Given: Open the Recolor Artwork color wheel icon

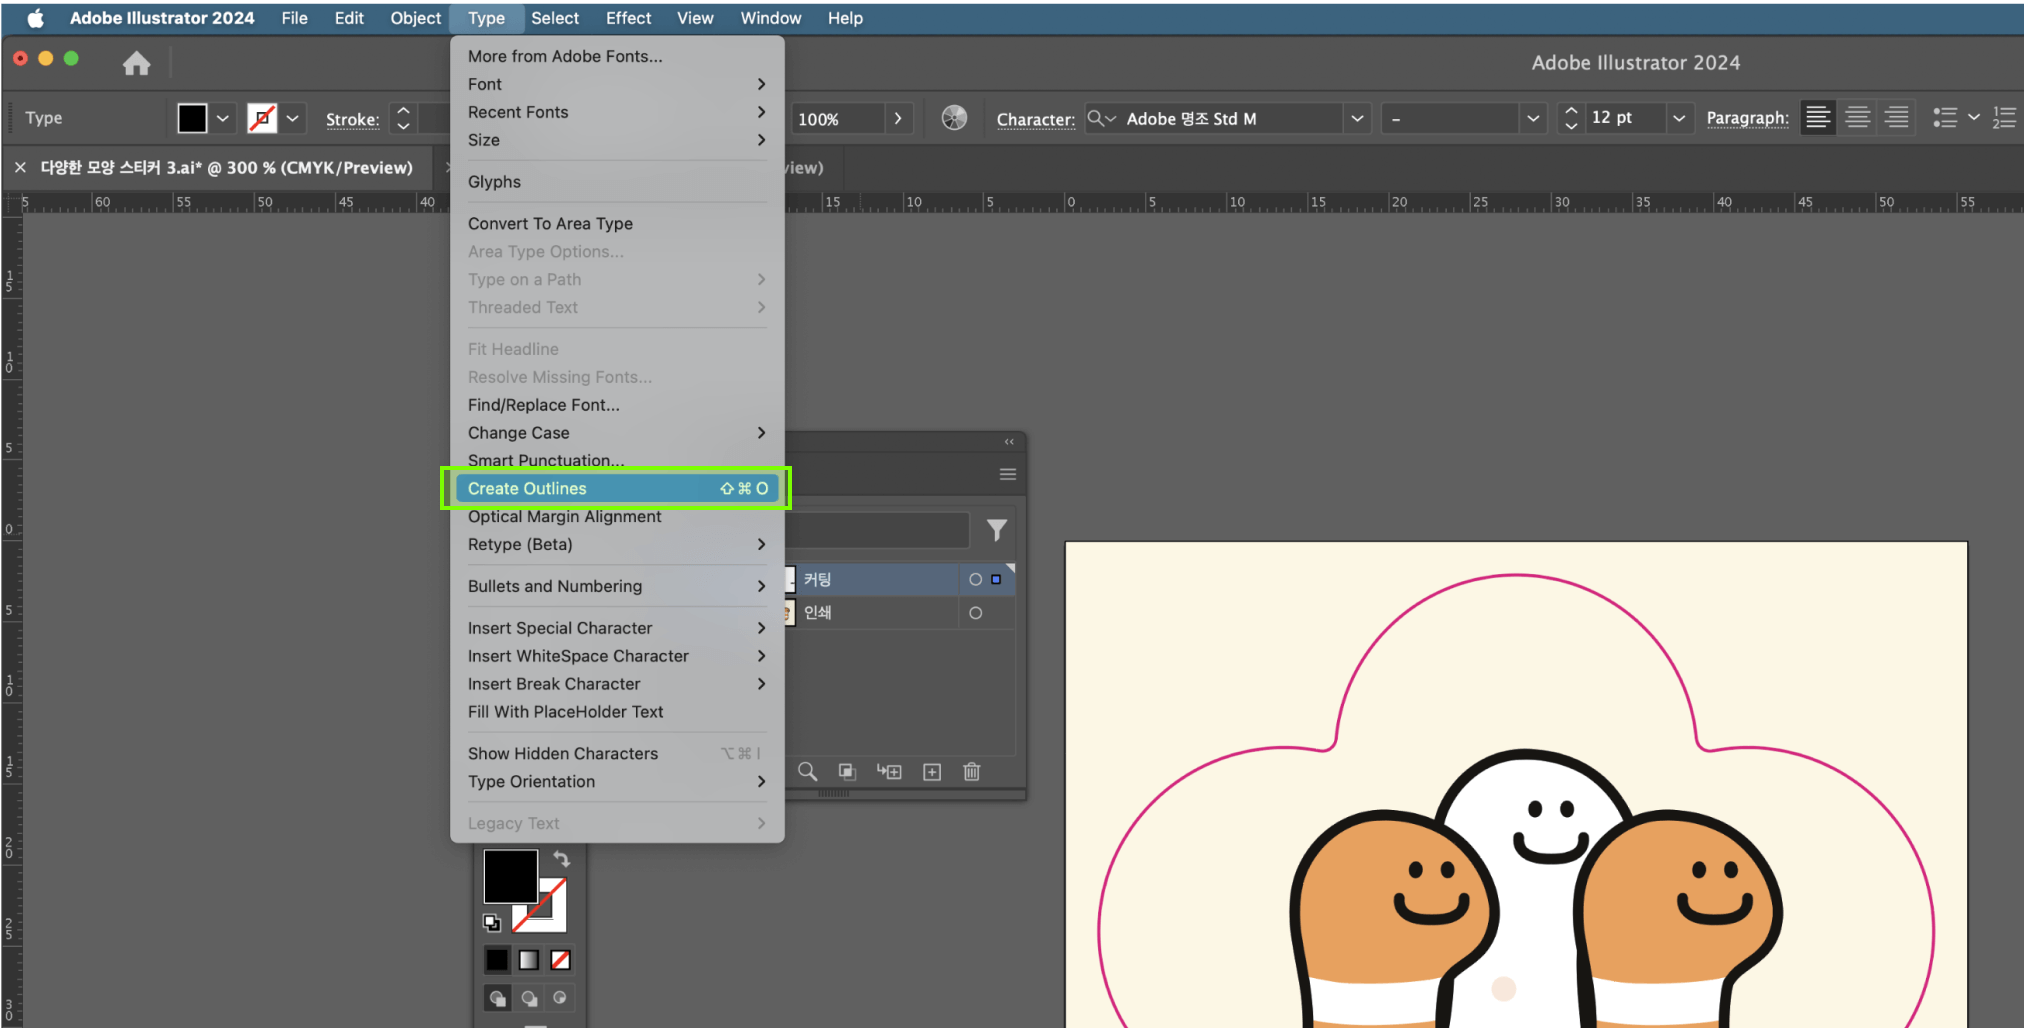Looking at the screenshot, I should pos(954,118).
